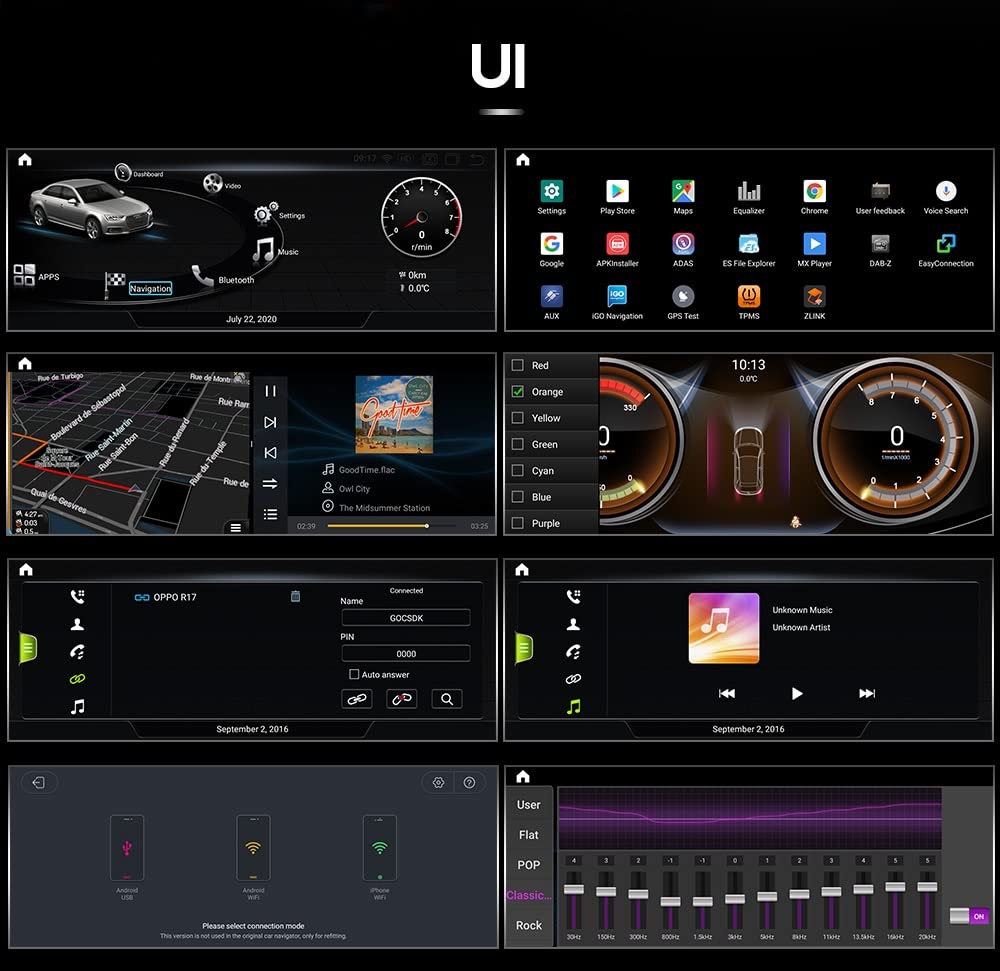Open the music playlist icon

(270, 514)
